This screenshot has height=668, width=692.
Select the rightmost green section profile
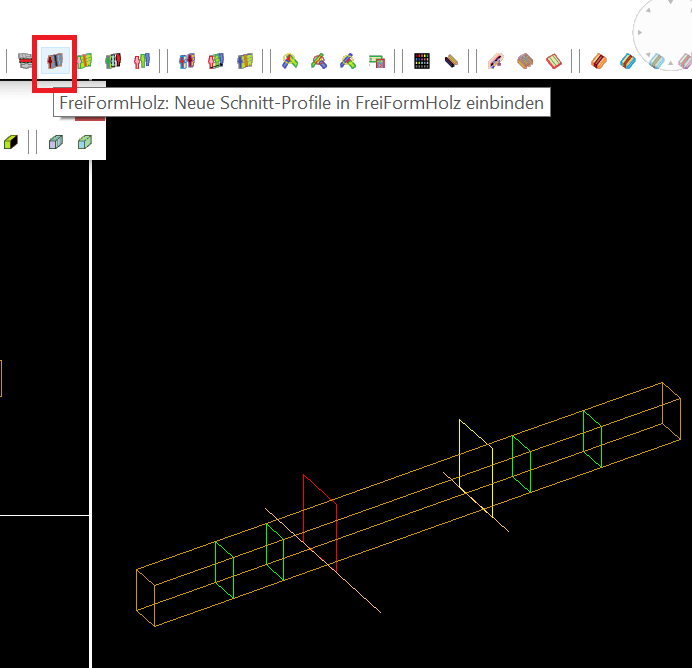592,439
